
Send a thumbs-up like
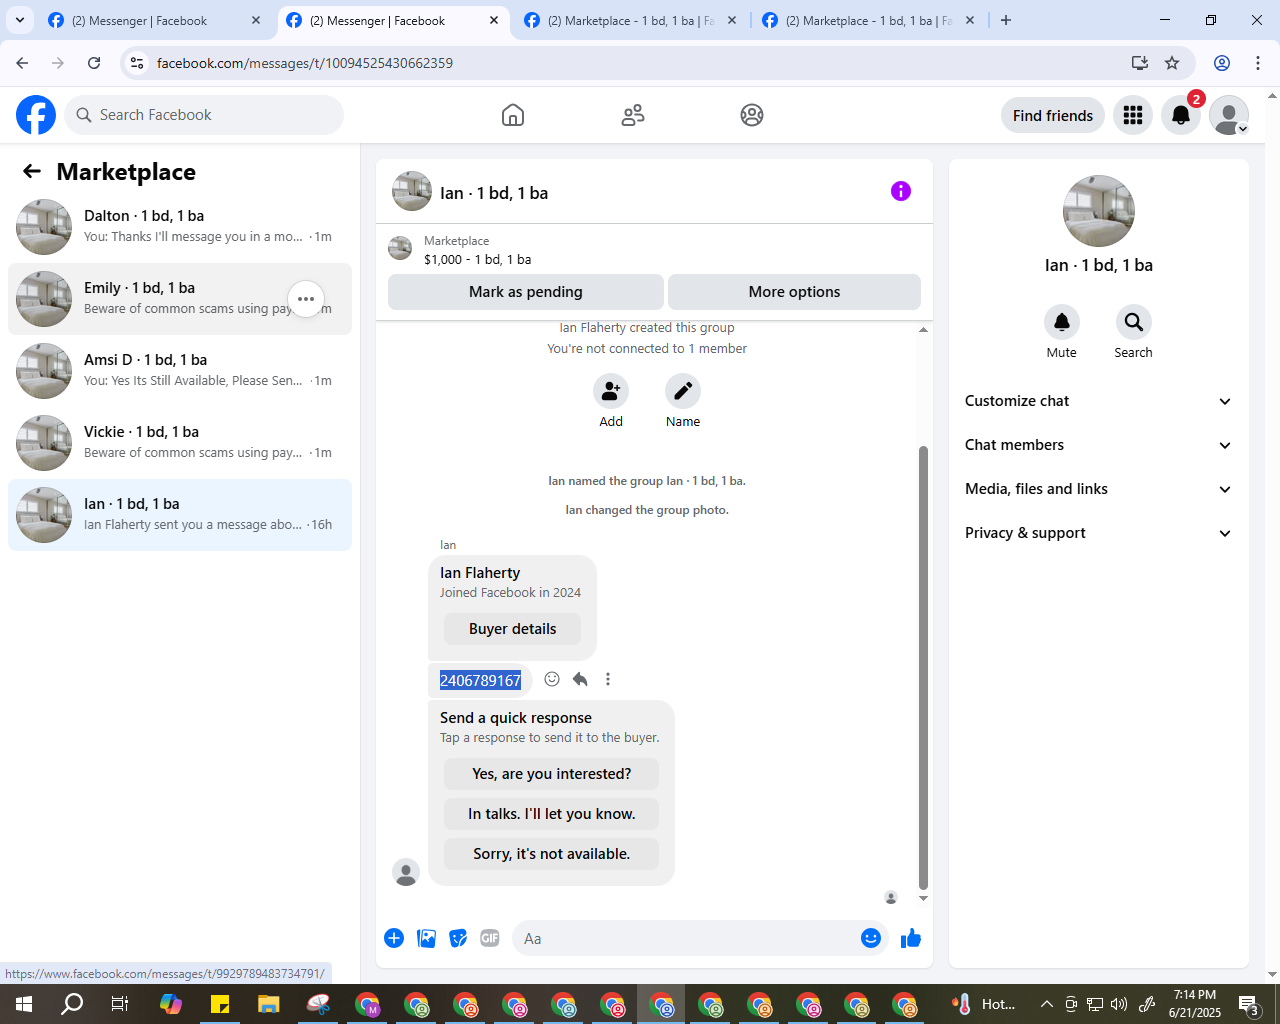(911, 938)
